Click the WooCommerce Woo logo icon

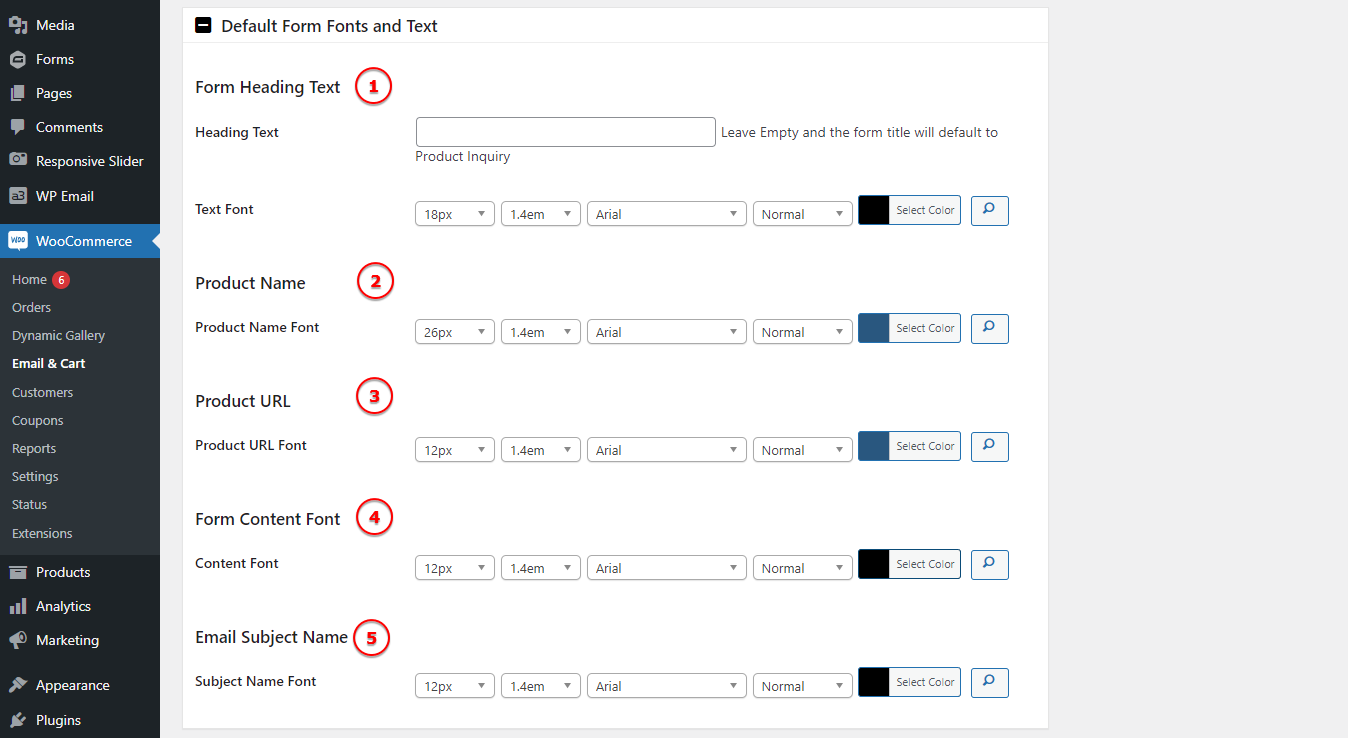17,241
